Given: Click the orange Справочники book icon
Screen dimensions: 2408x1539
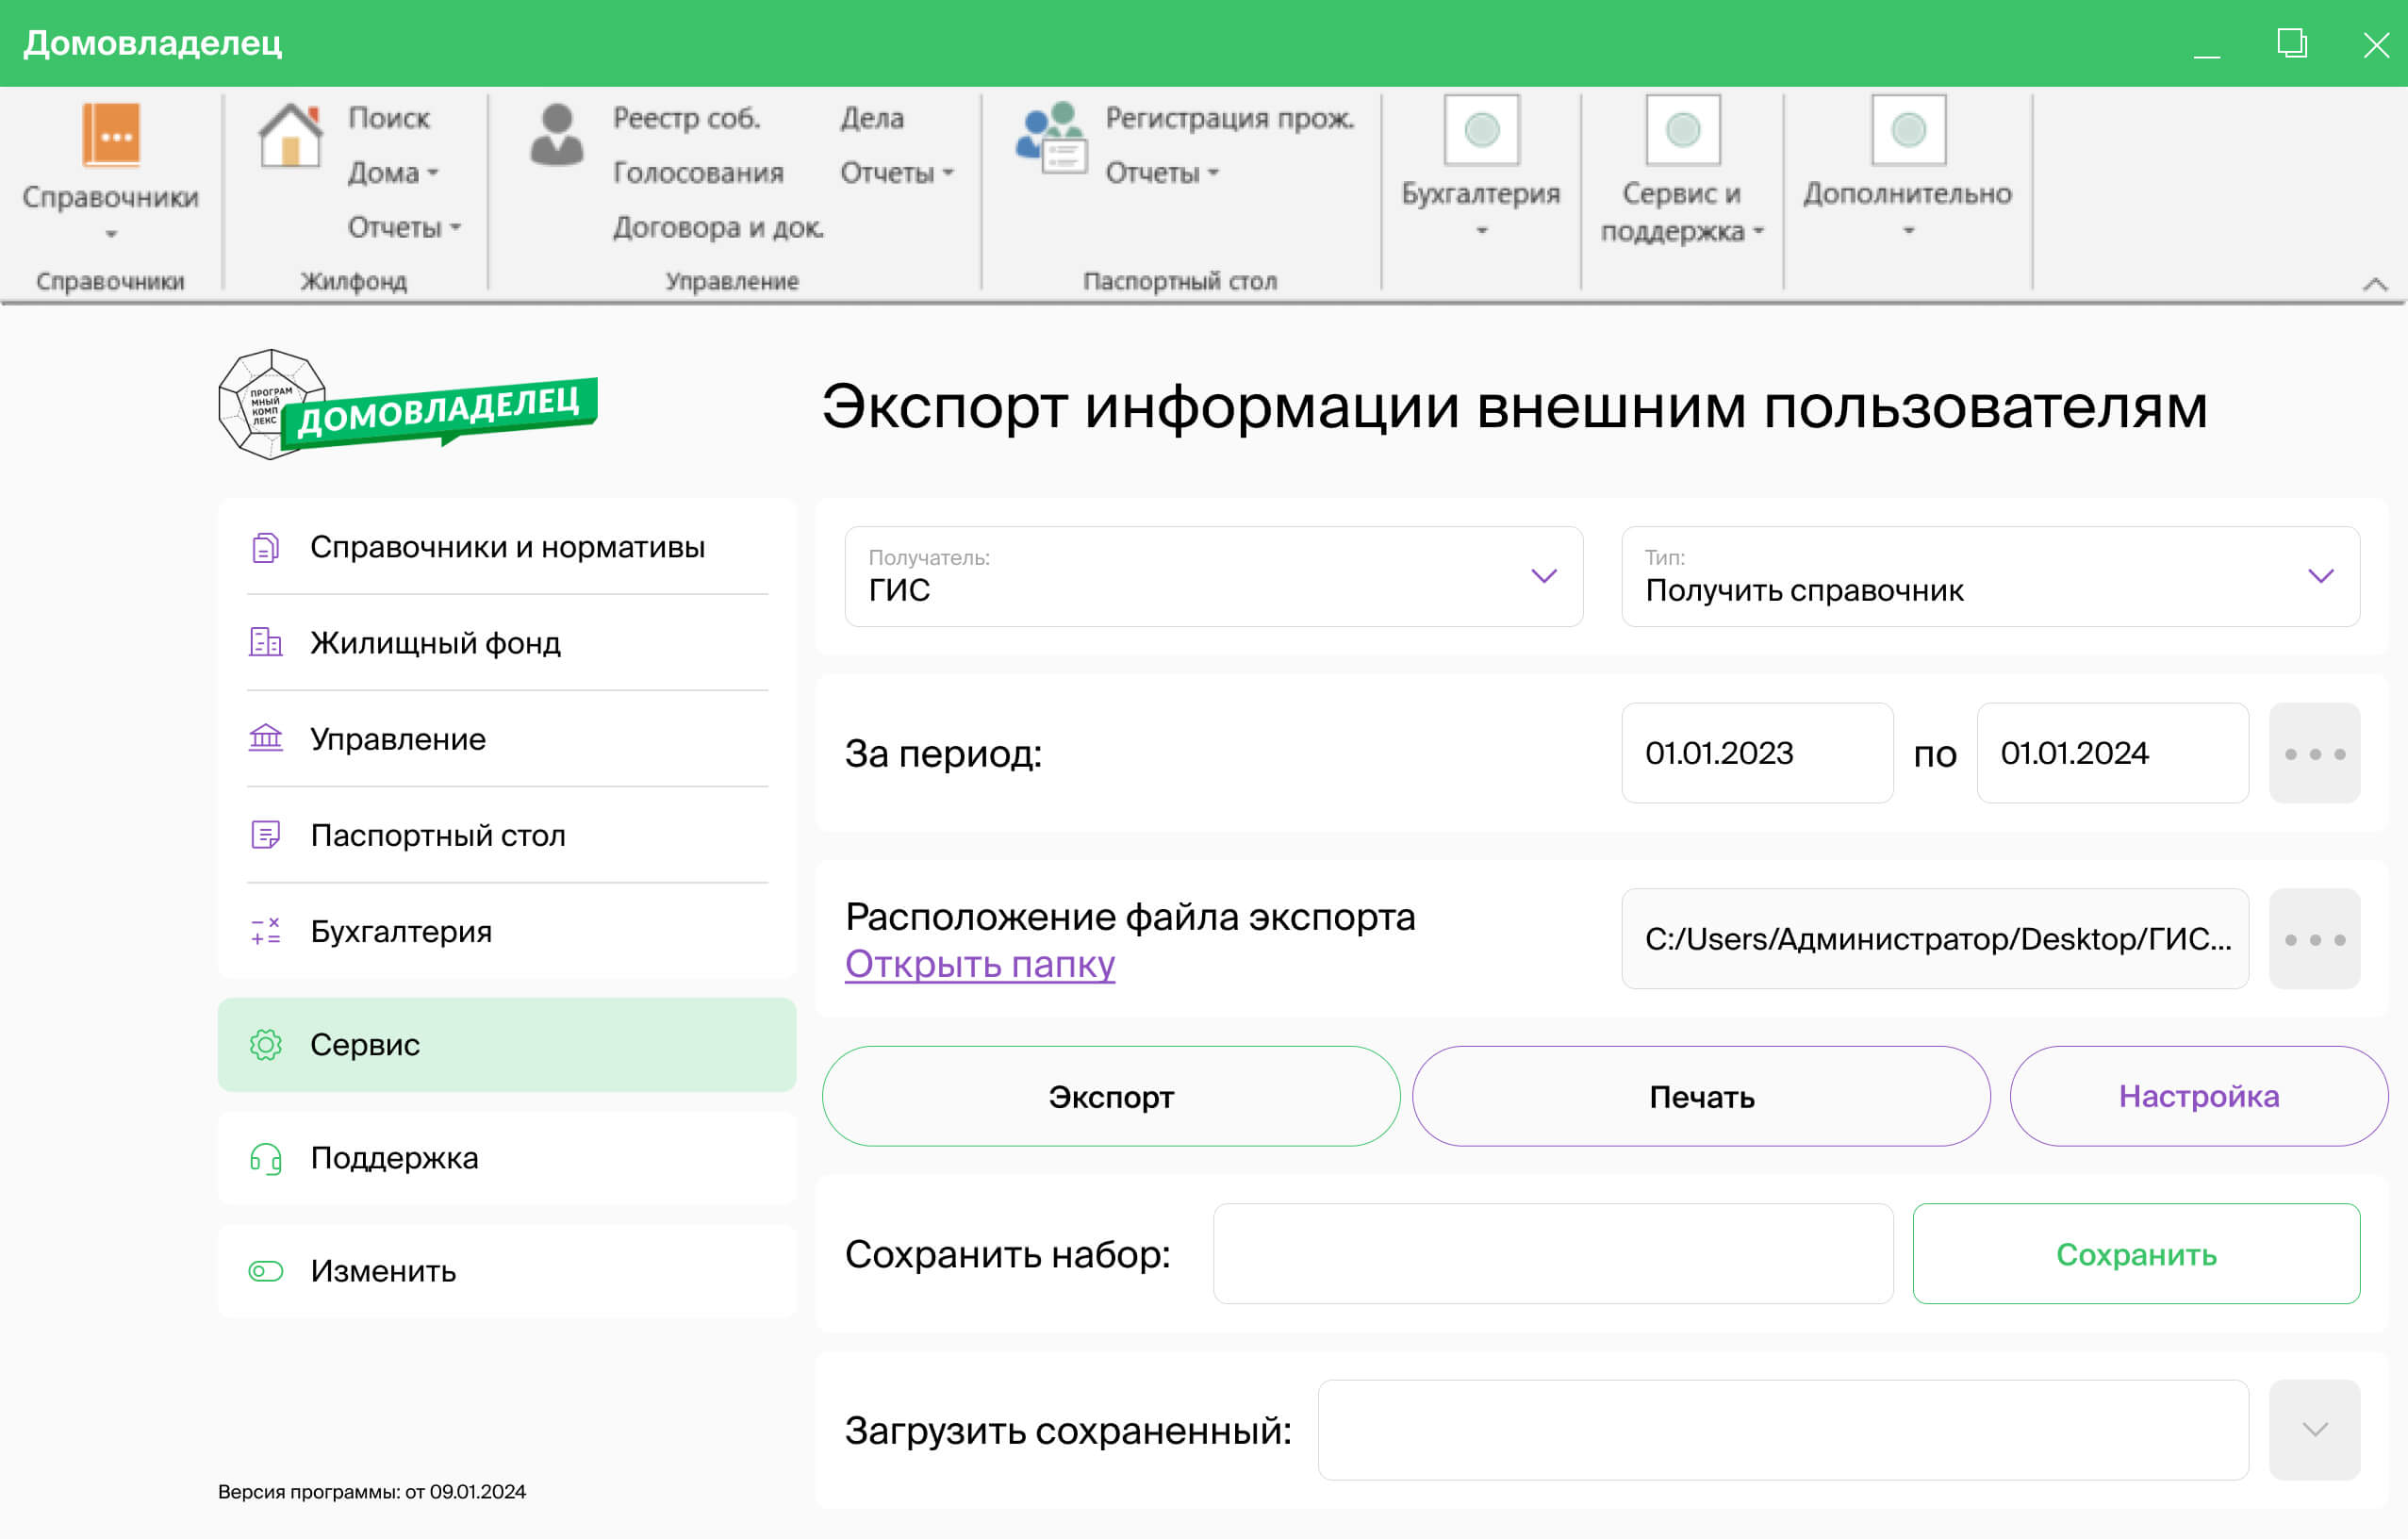Looking at the screenshot, I should tap(111, 135).
